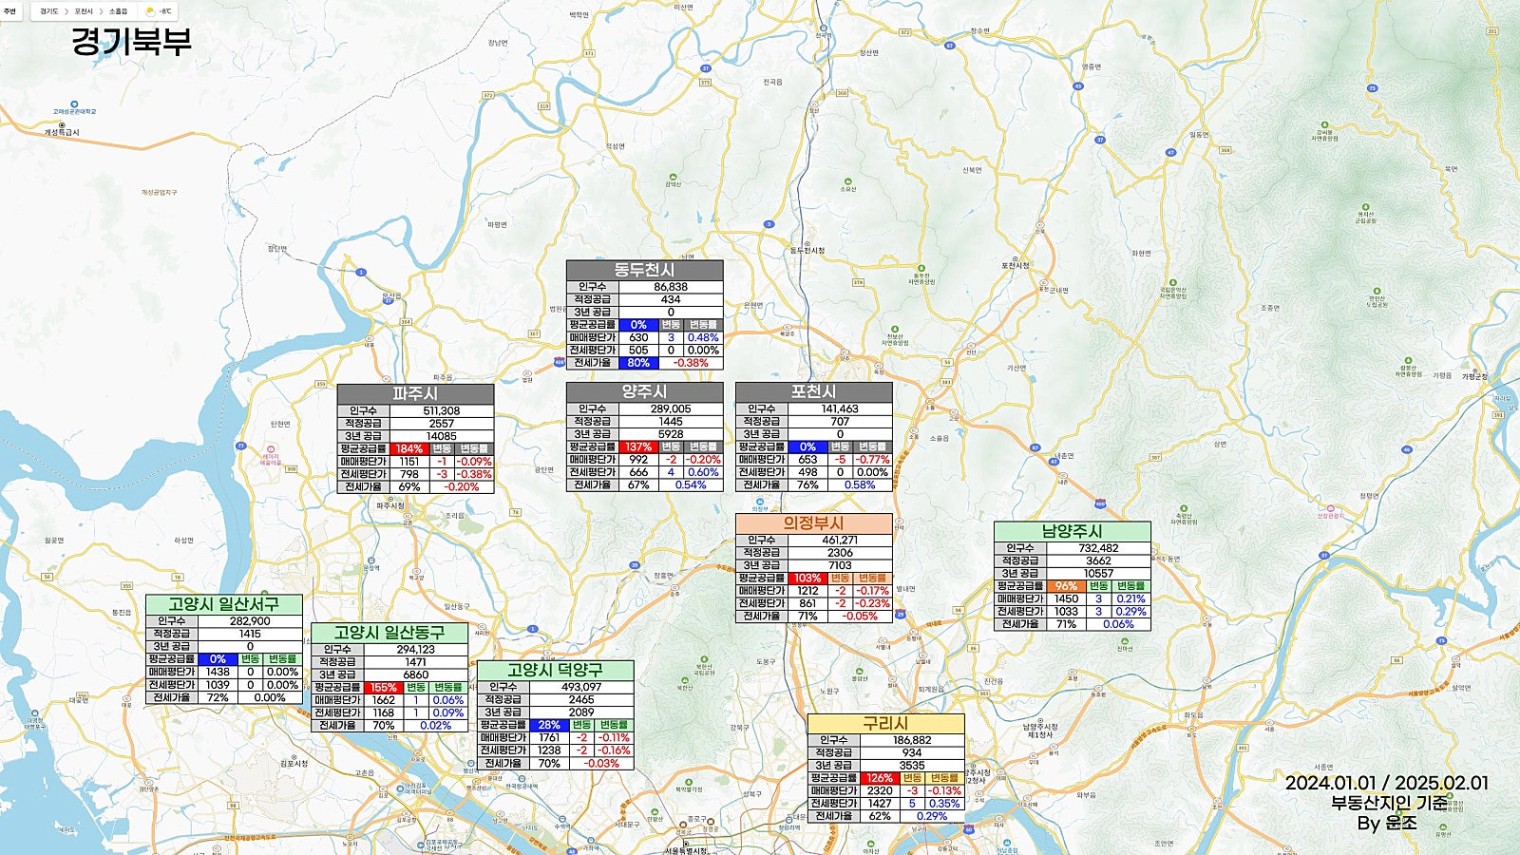1520x855 pixels.
Task: Click the orange 의정부시 header
Action: pos(813,523)
